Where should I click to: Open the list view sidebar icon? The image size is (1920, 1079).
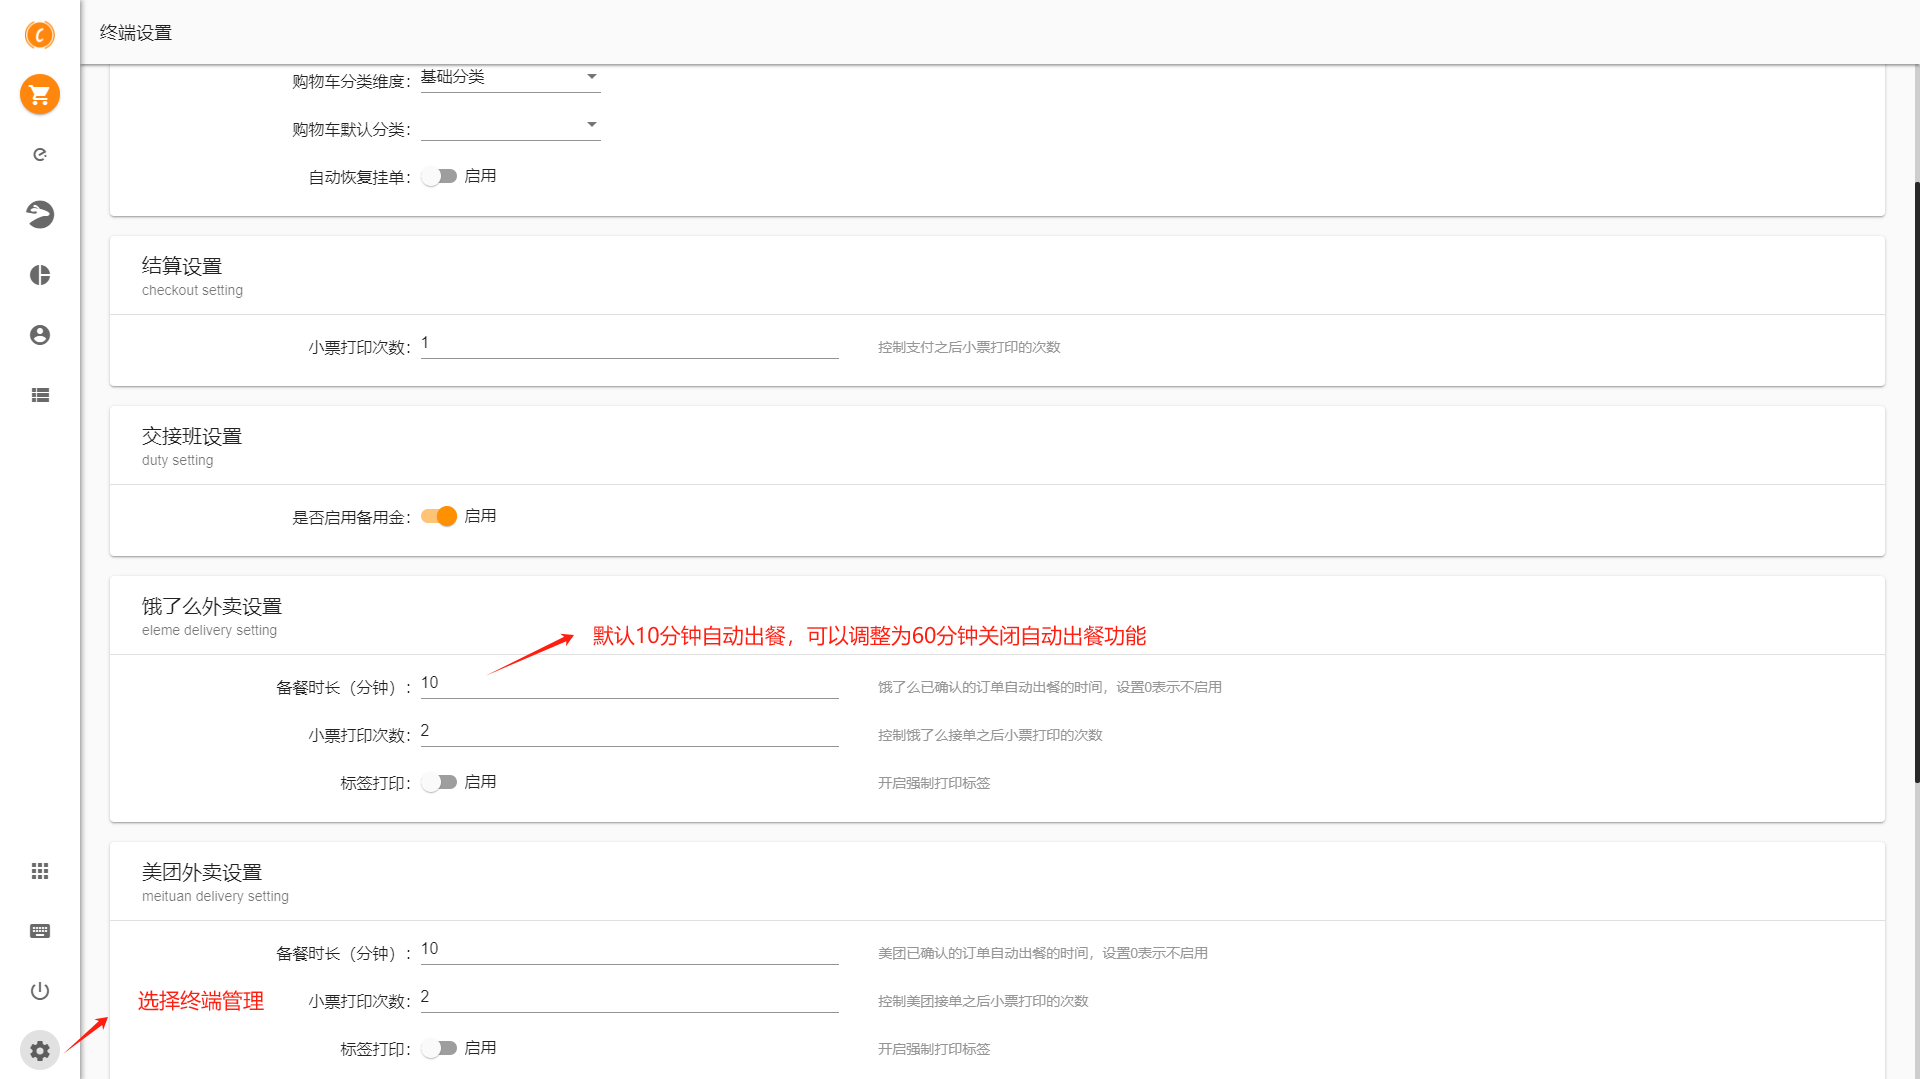tap(40, 395)
